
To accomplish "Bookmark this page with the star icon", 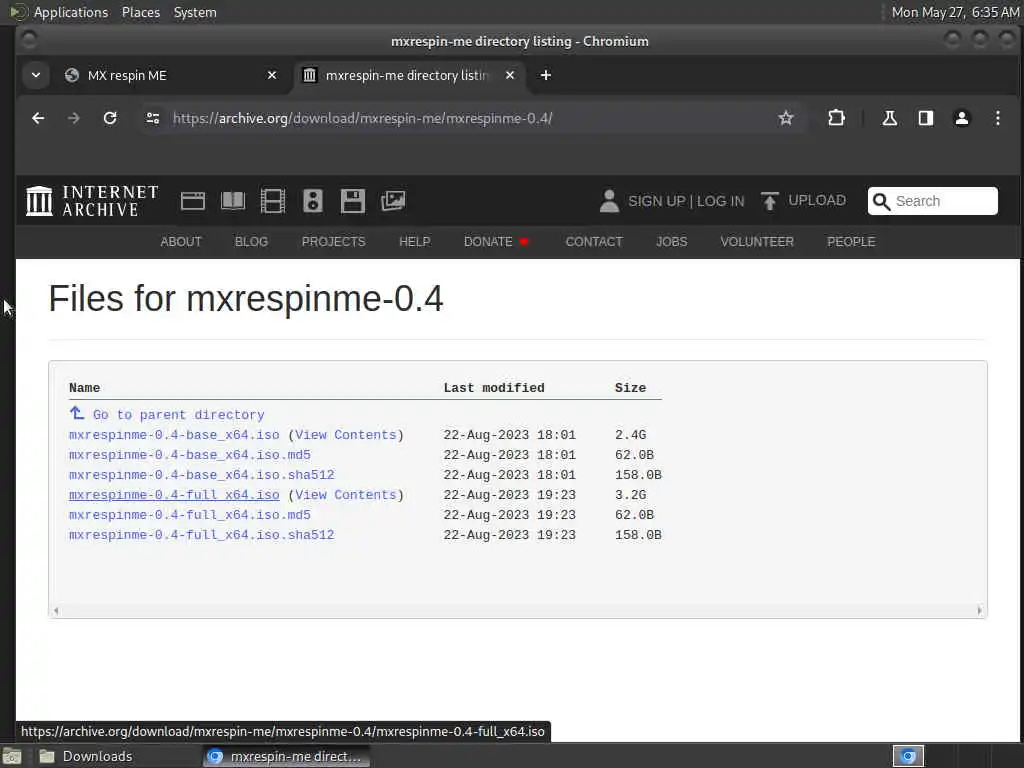I will [786, 118].
